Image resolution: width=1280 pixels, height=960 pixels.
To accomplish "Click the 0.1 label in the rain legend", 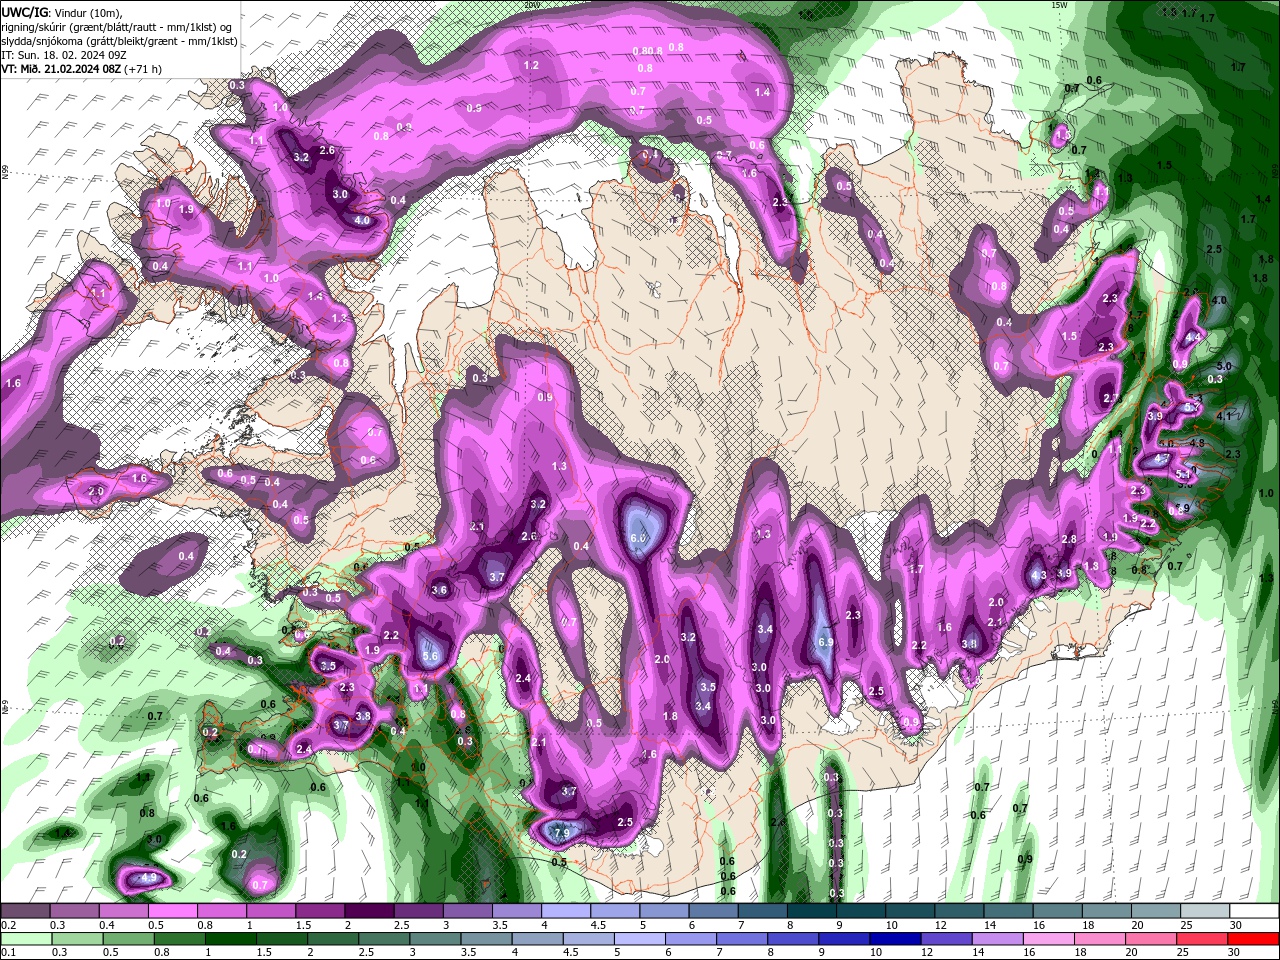I will pos(9,952).
